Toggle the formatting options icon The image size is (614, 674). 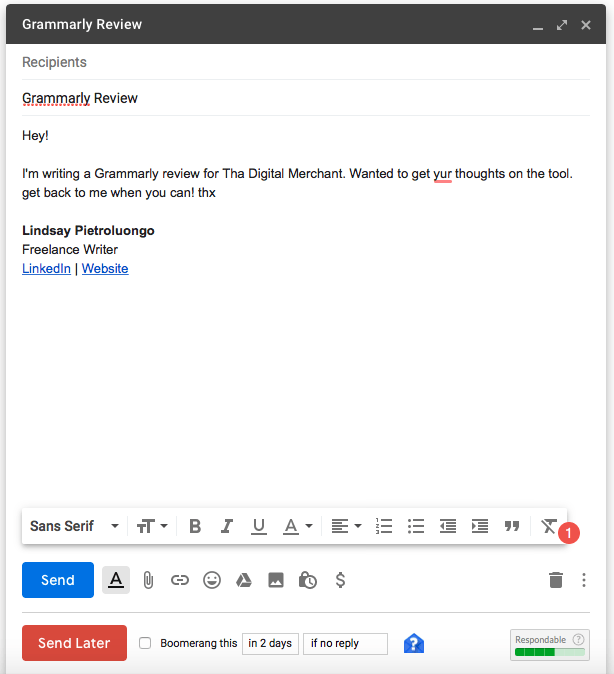[x=116, y=580]
